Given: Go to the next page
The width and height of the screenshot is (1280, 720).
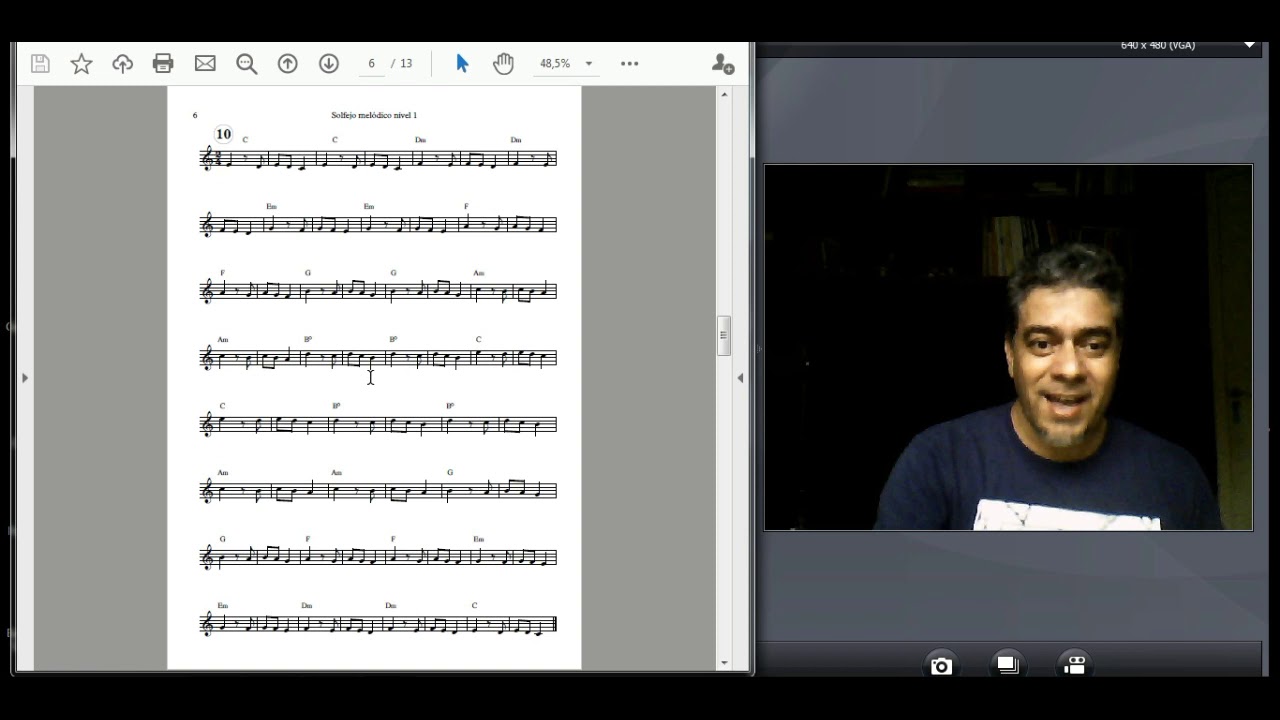Looking at the screenshot, I should click(x=329, y=64).
